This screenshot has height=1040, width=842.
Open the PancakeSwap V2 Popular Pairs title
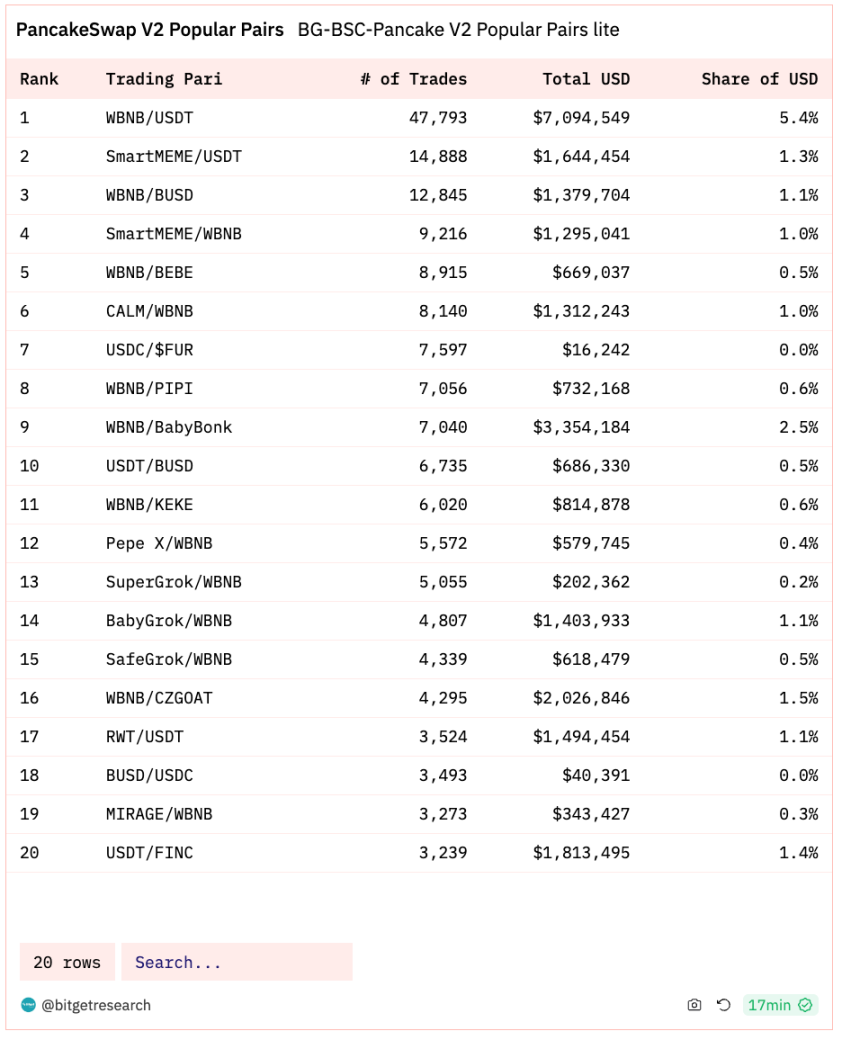click(150, 29)
